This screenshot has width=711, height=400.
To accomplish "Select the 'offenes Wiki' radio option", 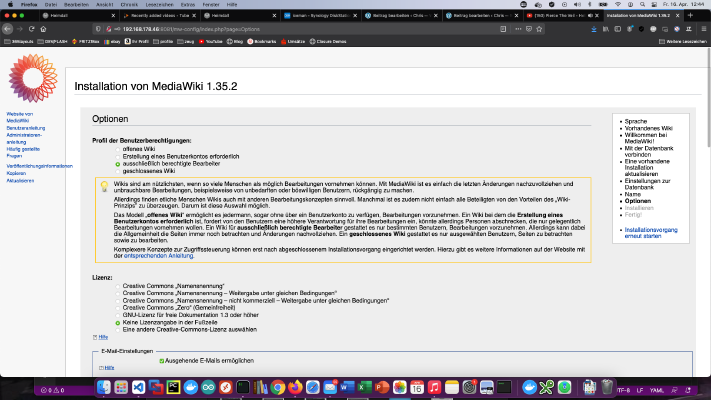I will 118,149.
